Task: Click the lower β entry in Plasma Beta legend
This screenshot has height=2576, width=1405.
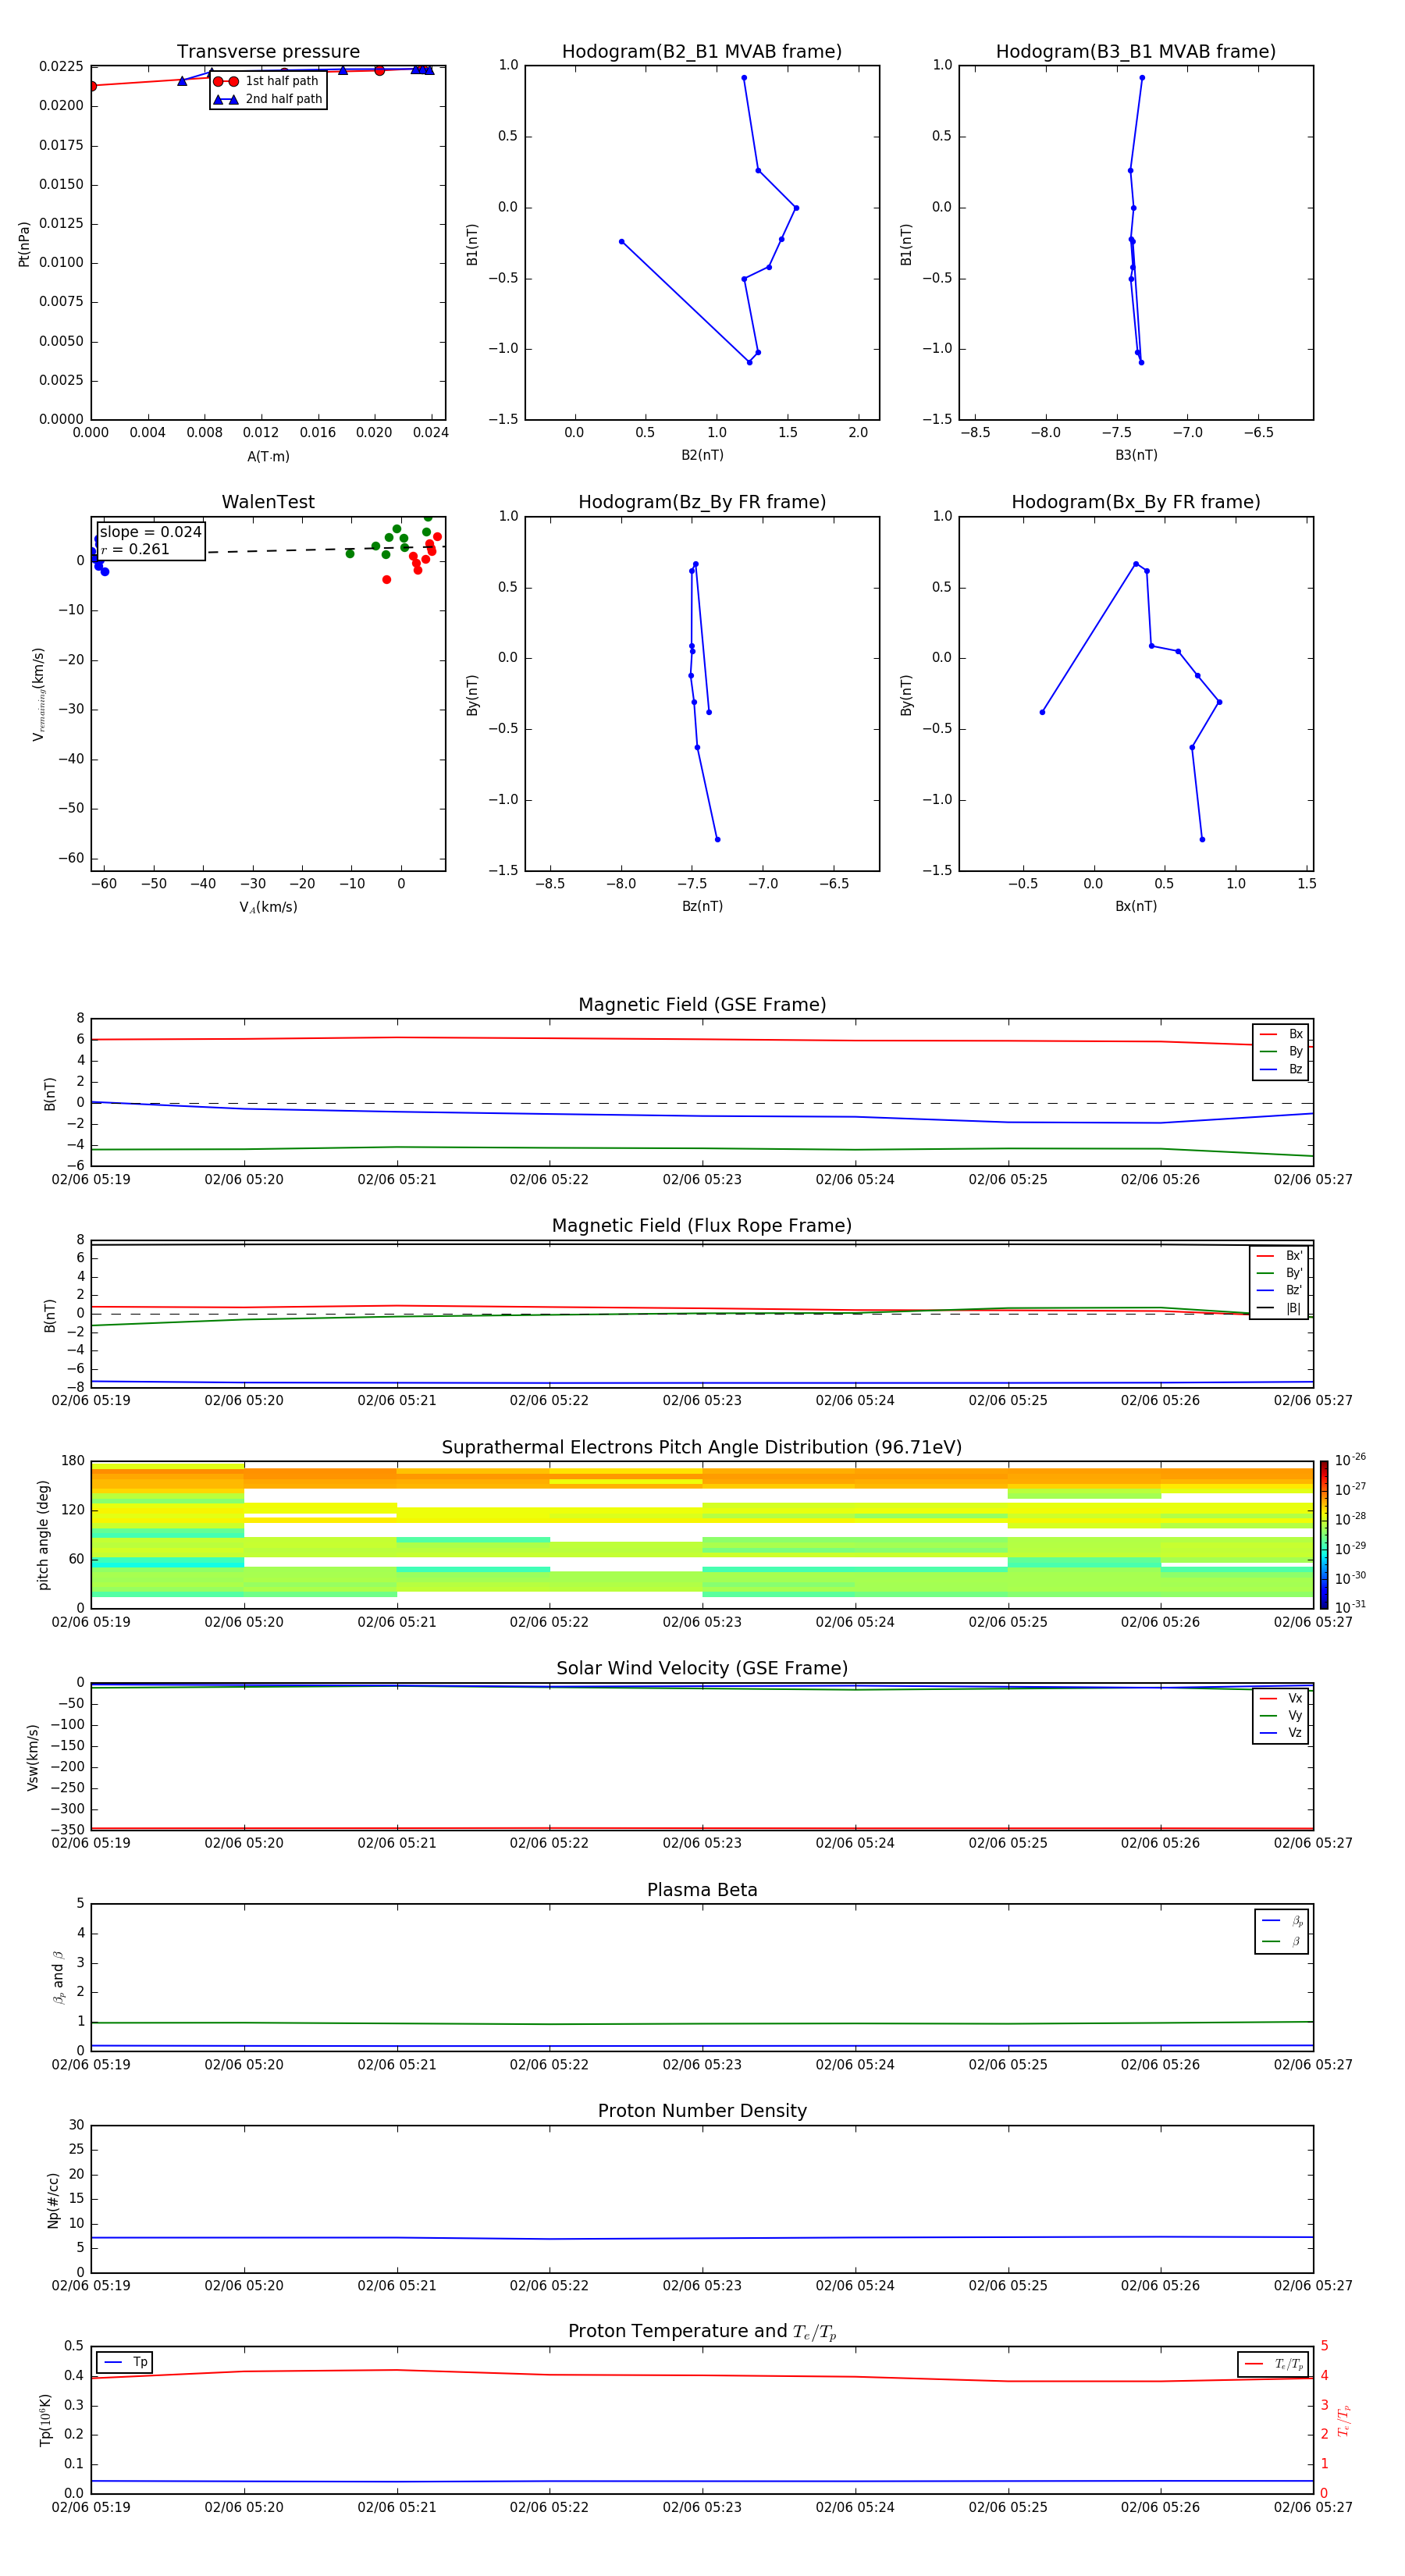Action: pyautogui.click(x=1282, y=1941)
